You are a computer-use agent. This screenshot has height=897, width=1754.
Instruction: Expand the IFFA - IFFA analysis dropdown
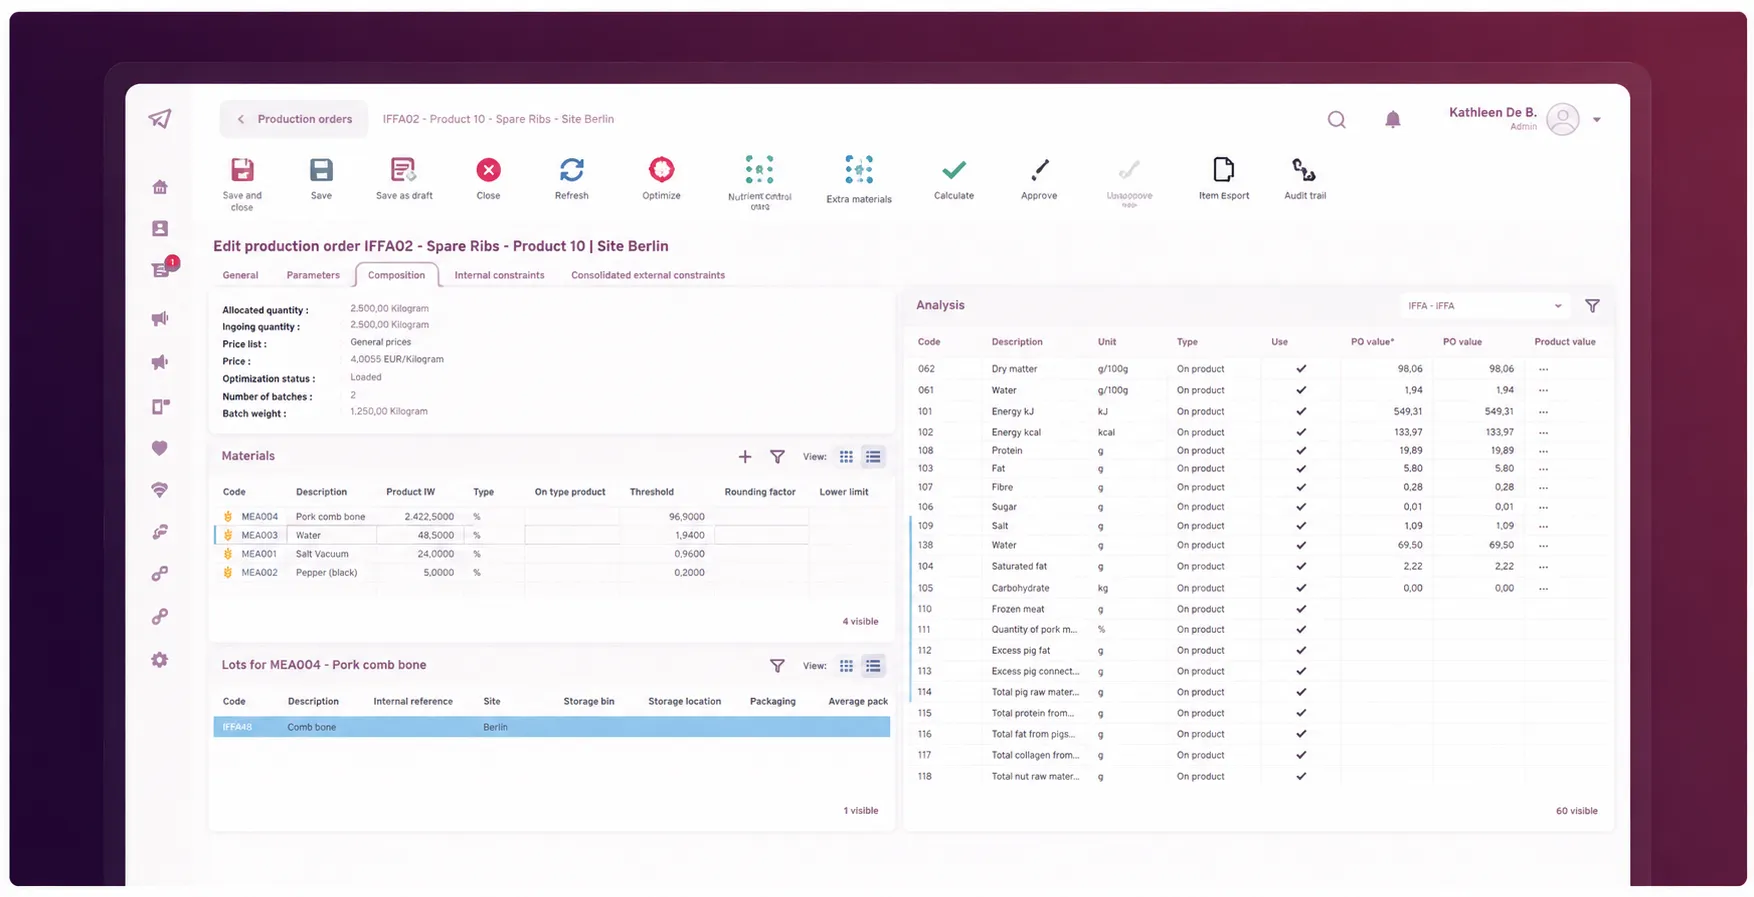[1483, 306]
